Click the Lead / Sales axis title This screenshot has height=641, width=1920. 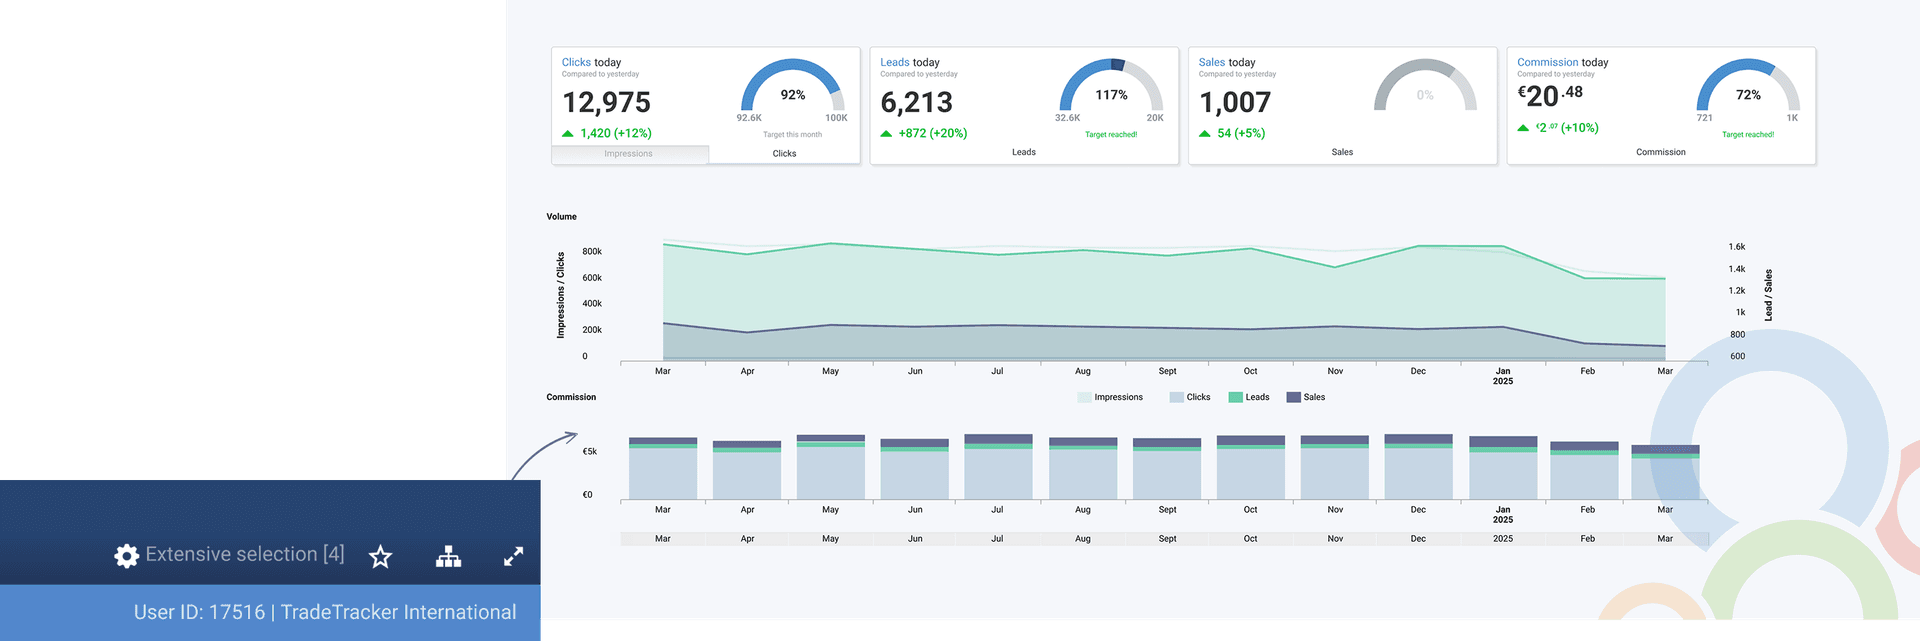(1769, 295)
